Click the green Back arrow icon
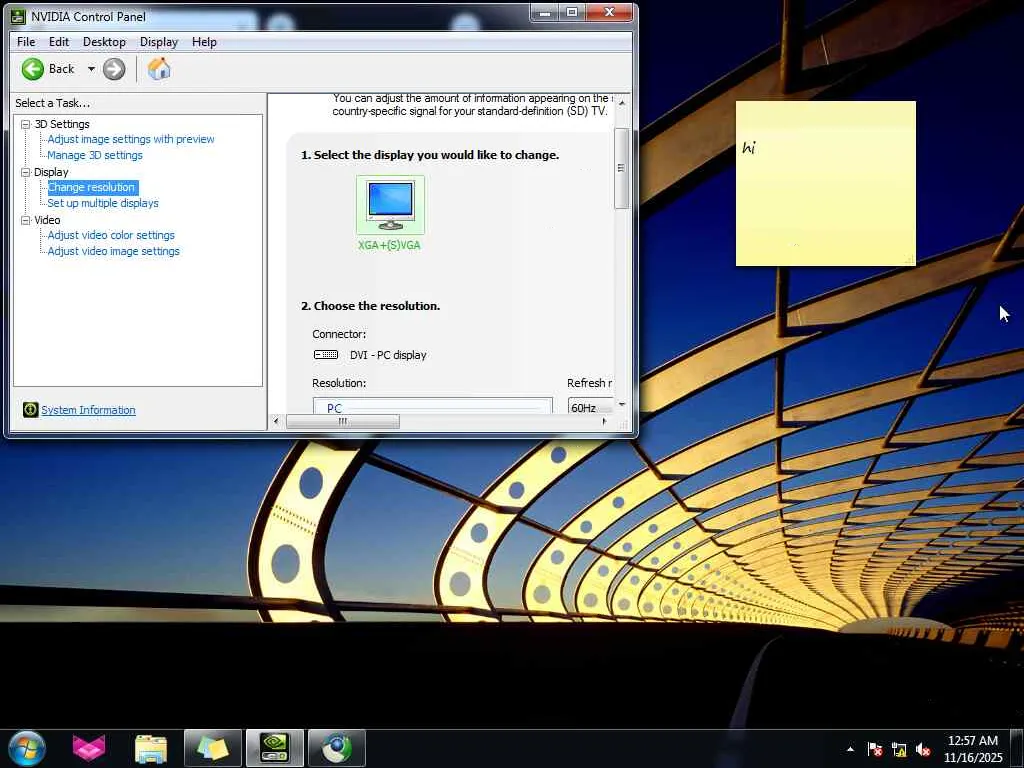Screen dimensions: 1024x768 33,69
